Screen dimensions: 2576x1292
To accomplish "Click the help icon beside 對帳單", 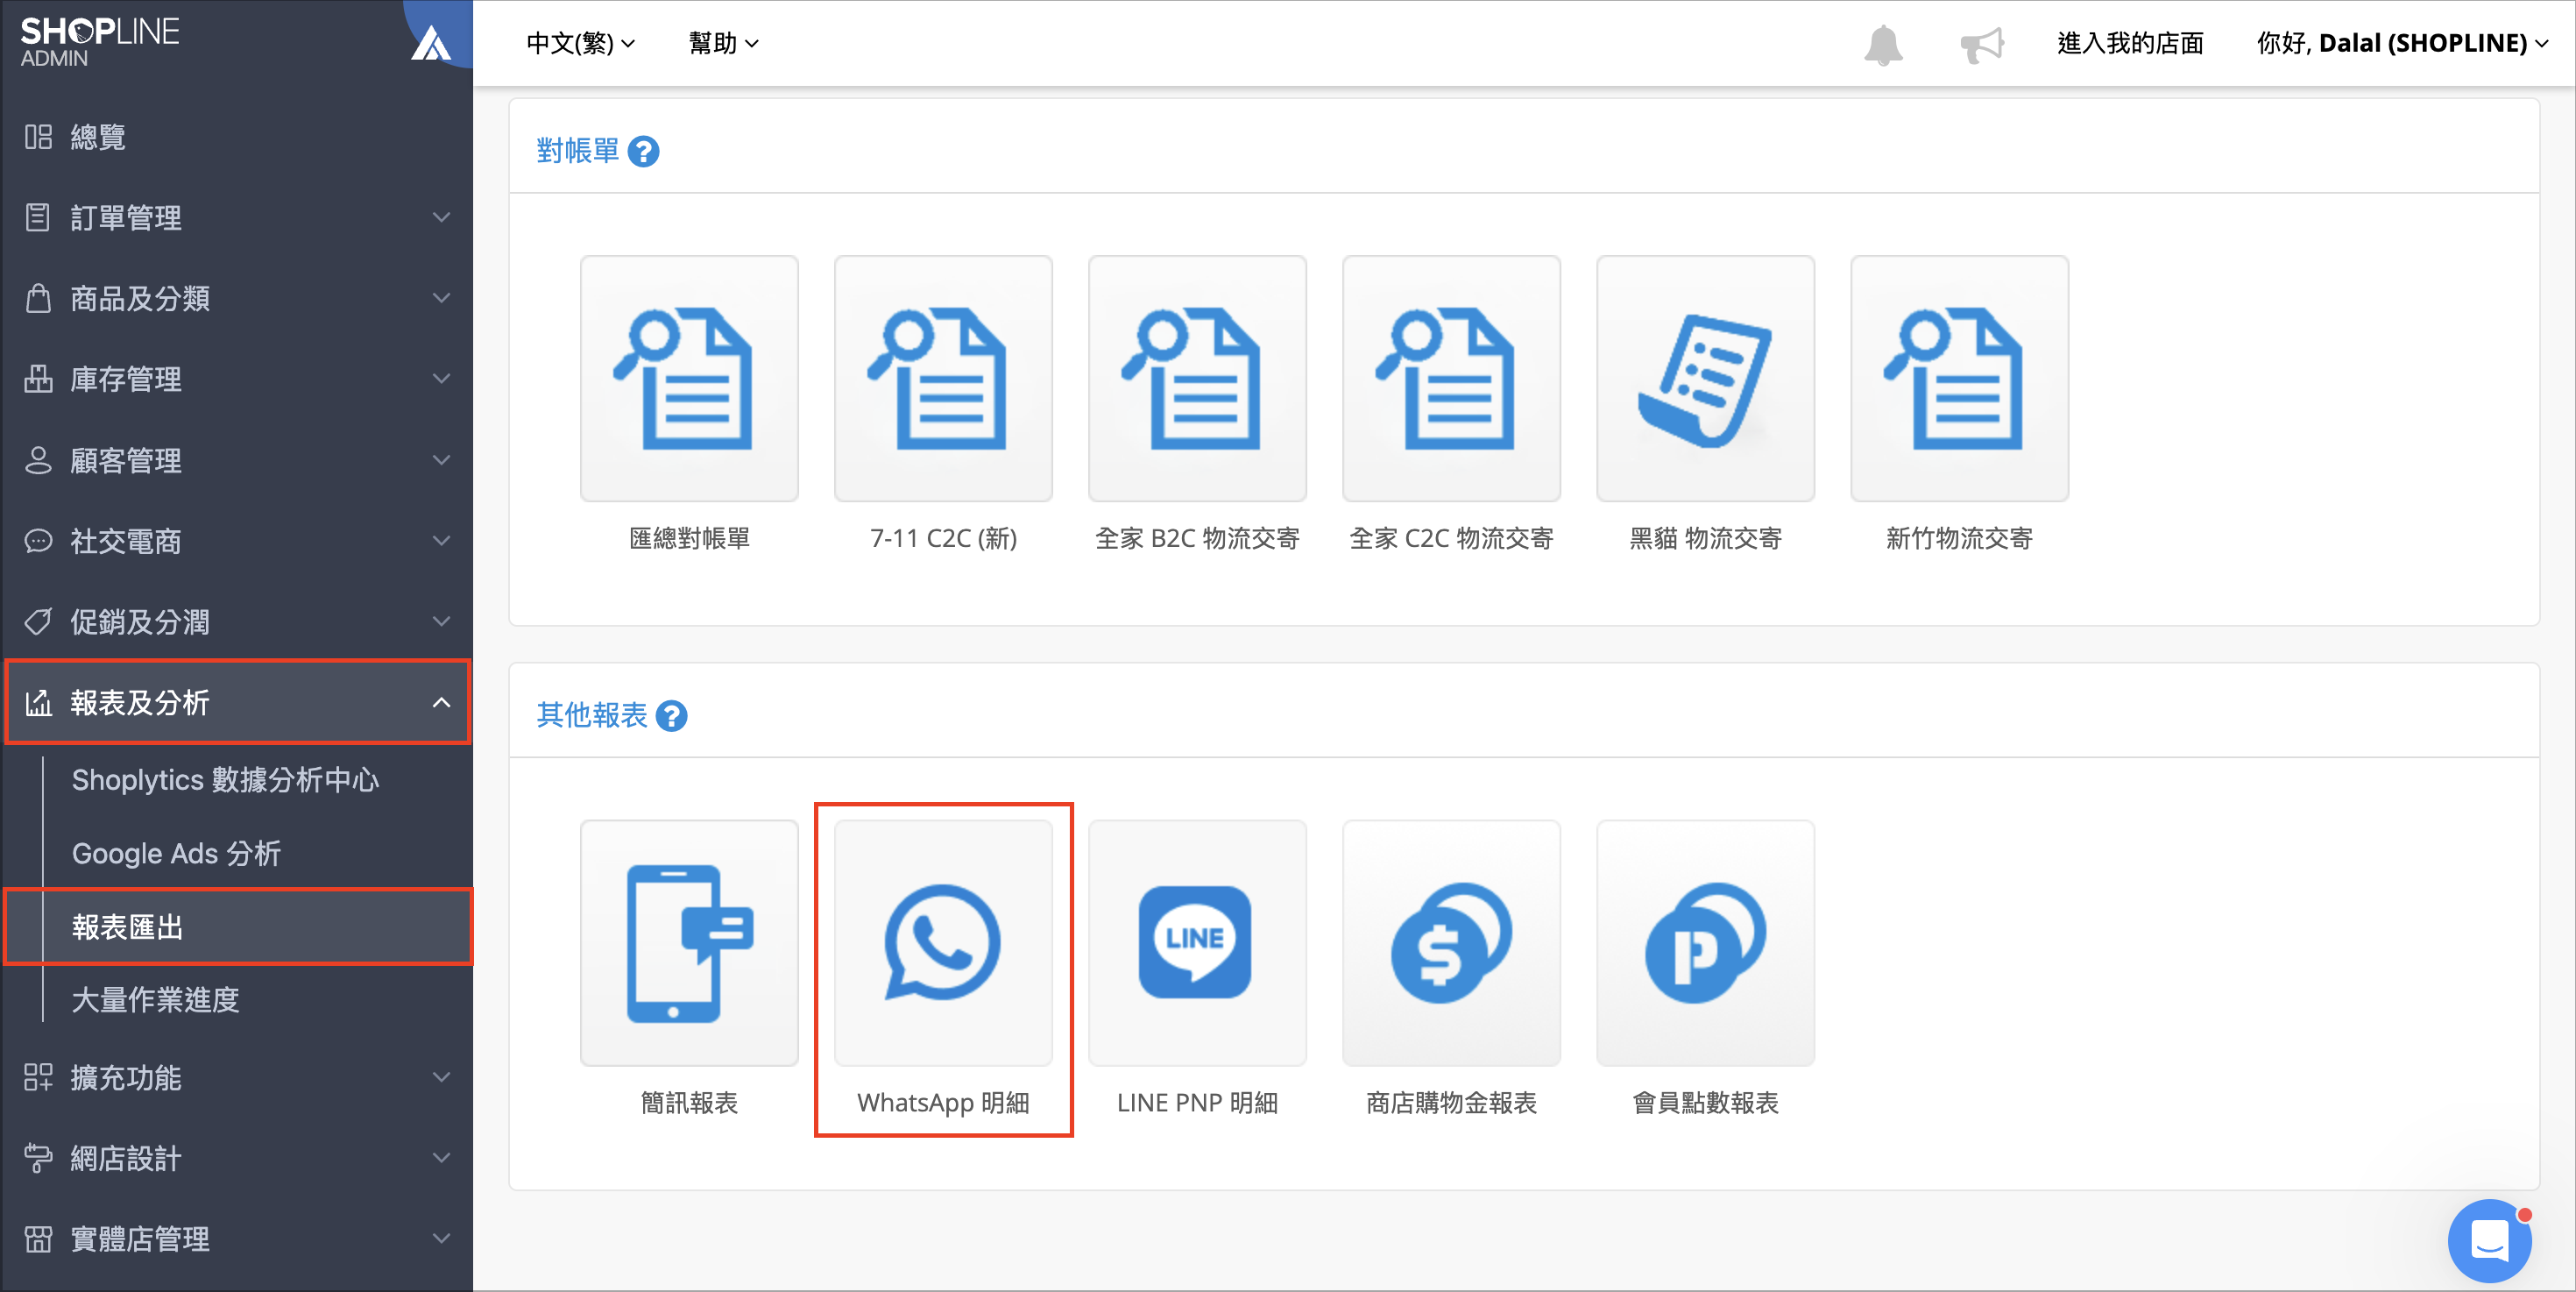I will (643, 152).
